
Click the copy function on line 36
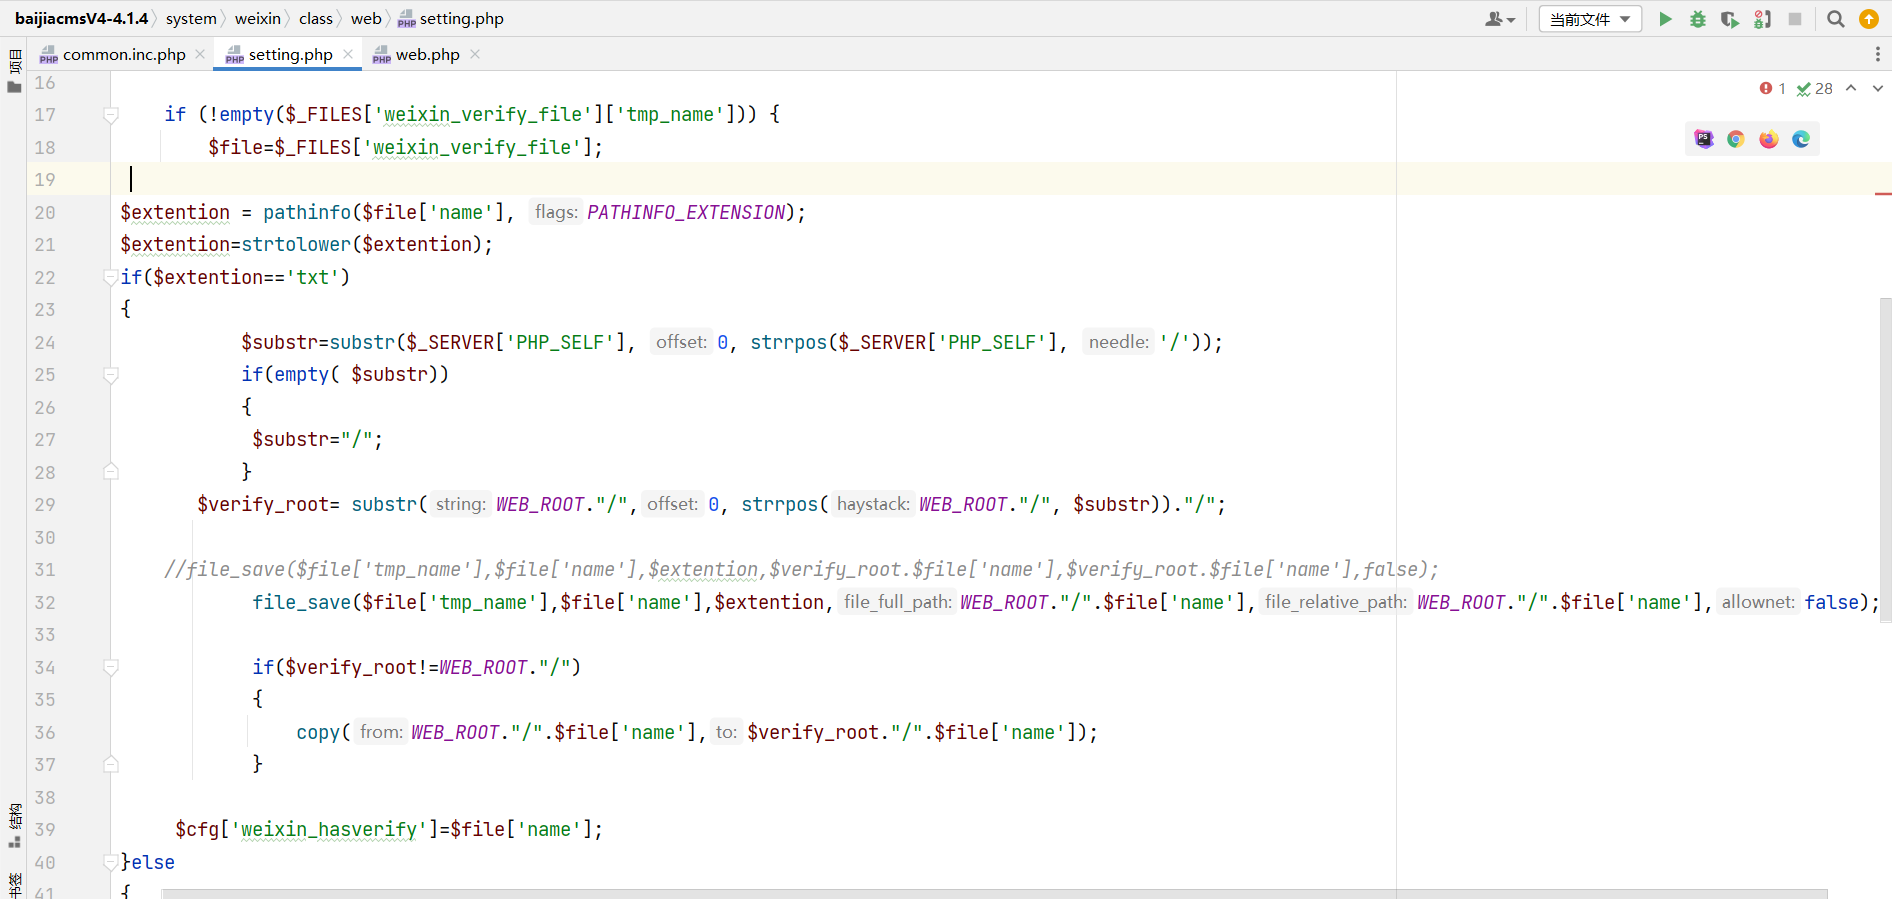point(318,732)
